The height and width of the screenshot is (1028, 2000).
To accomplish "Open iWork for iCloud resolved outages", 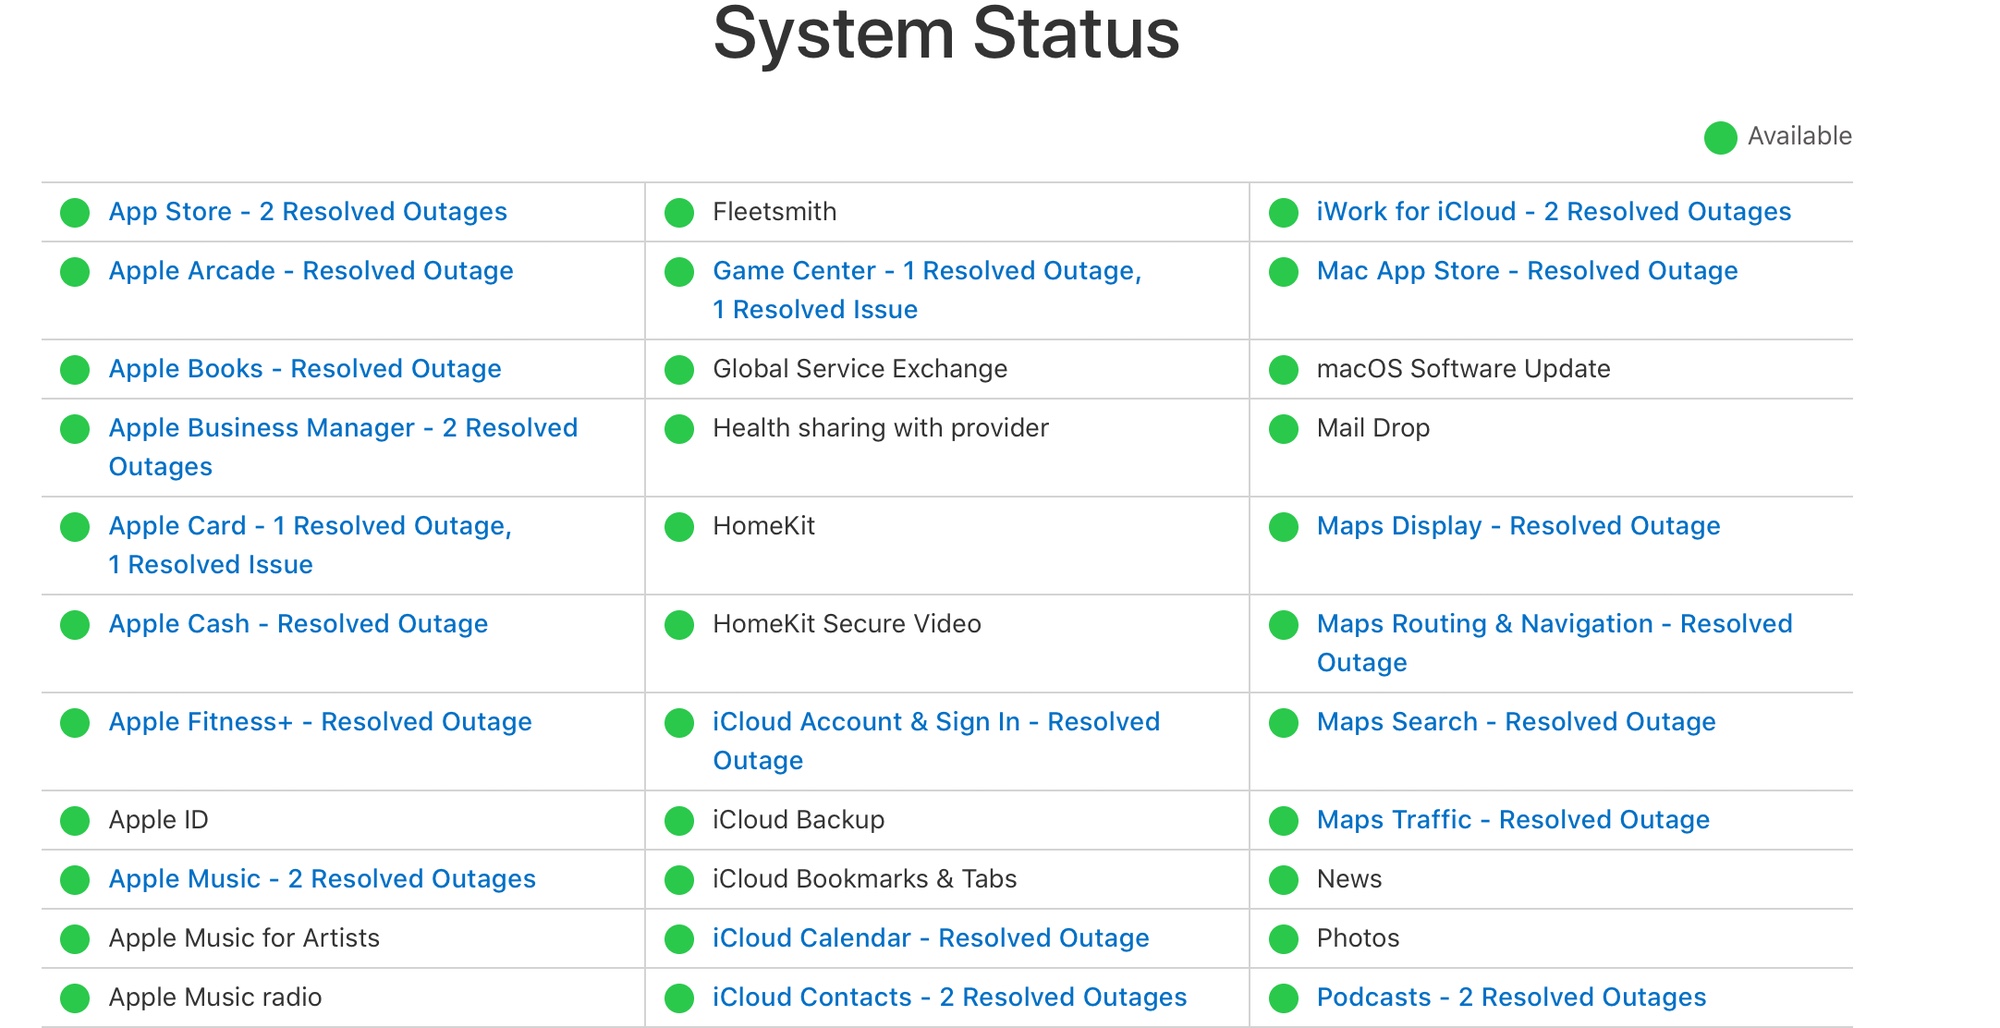I will pyautogui.click(x=1554, y=212).
